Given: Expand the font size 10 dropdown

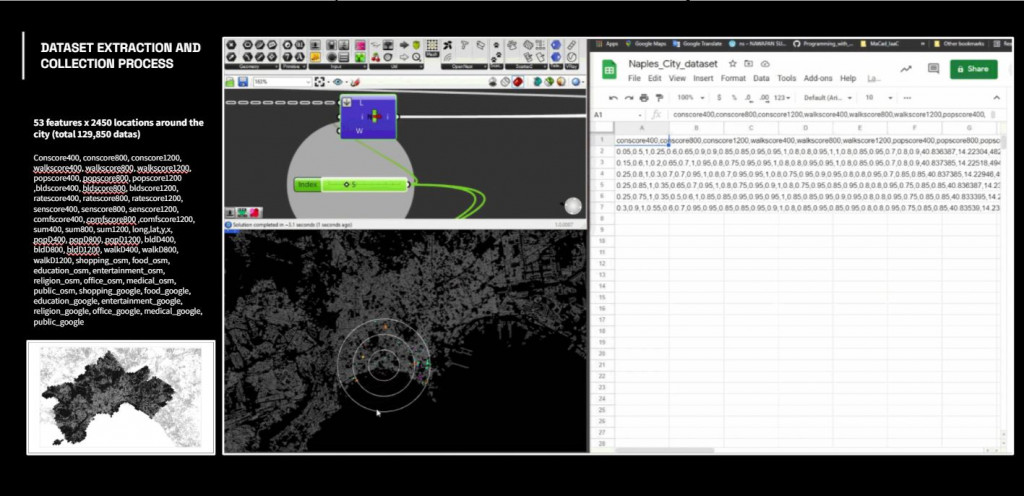Looking at the screenshot, I should point(877,98).
